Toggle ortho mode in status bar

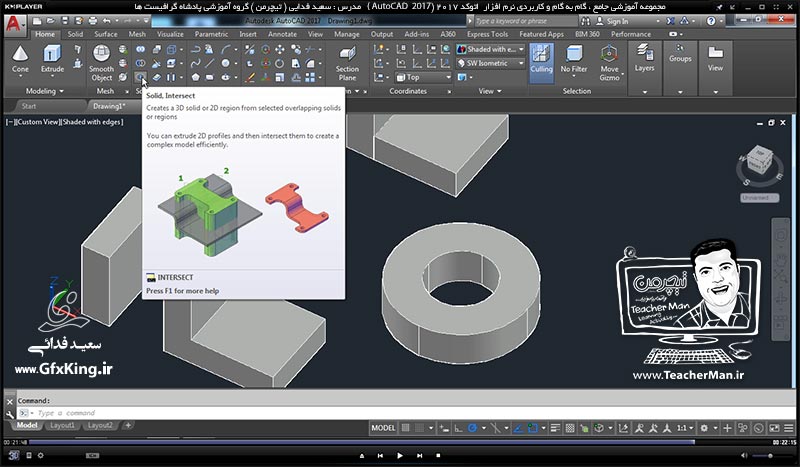coord(458,428)
